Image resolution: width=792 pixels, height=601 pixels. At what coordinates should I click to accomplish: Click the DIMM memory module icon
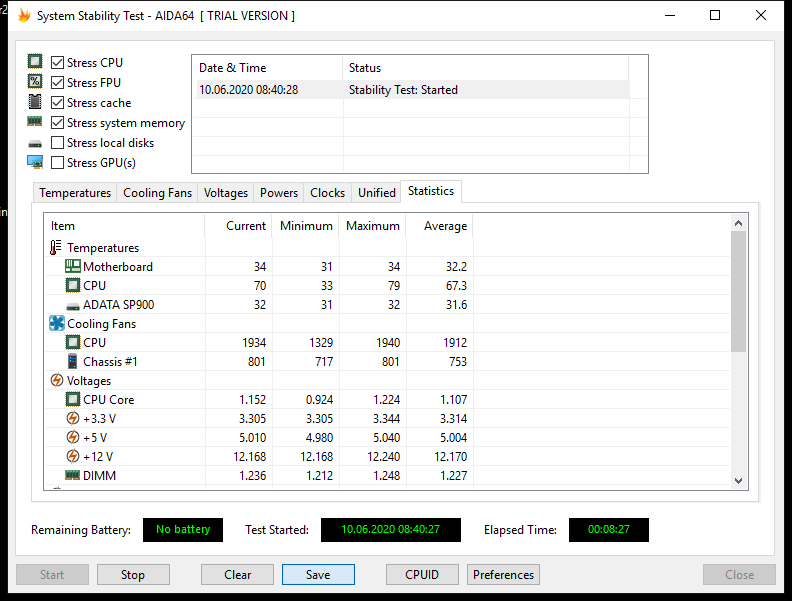(x=73, y=475)
